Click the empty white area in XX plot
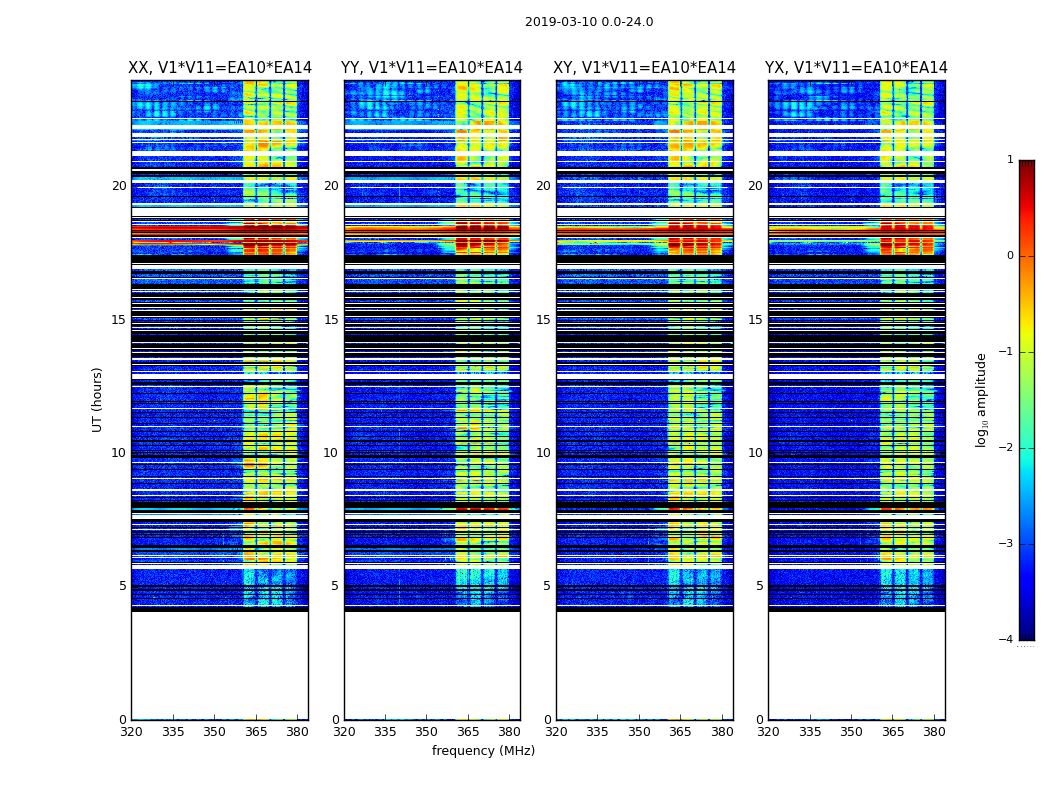The width and height of the screenshot is (1050, 800). 219,665
